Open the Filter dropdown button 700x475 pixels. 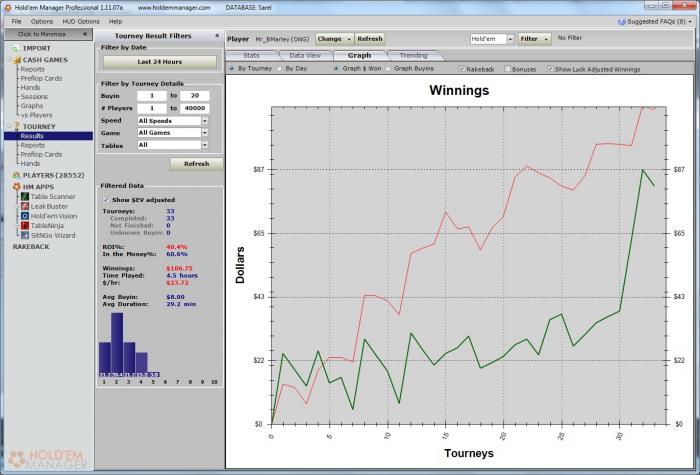pos(534,39)
